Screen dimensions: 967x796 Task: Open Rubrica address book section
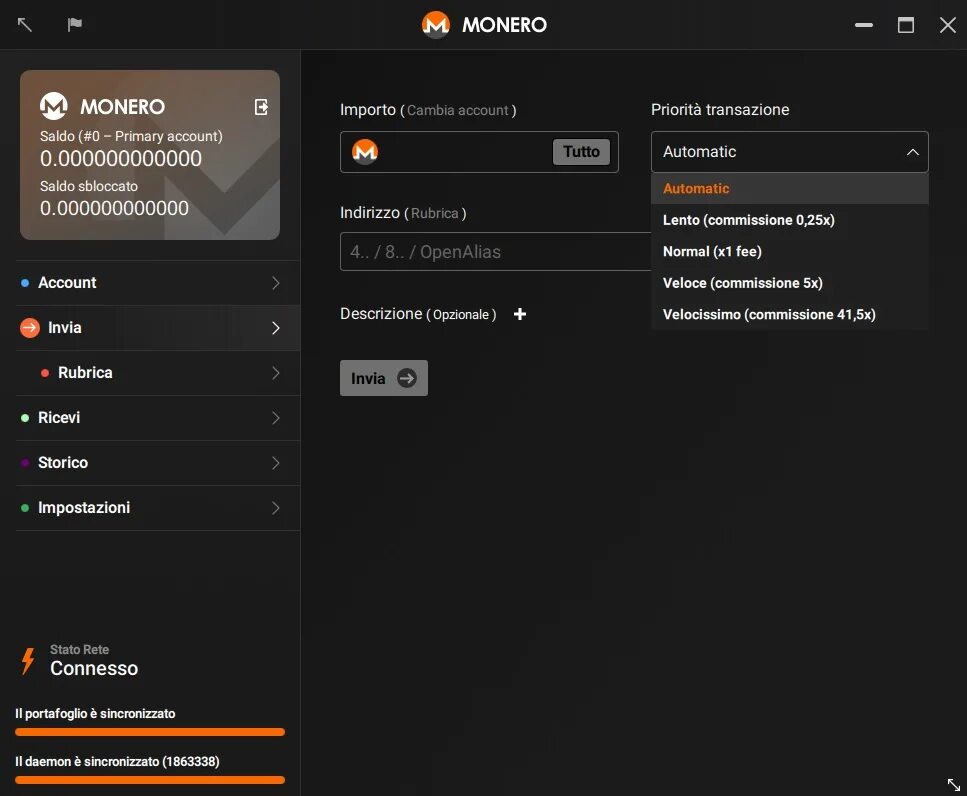tap(158, 372)
